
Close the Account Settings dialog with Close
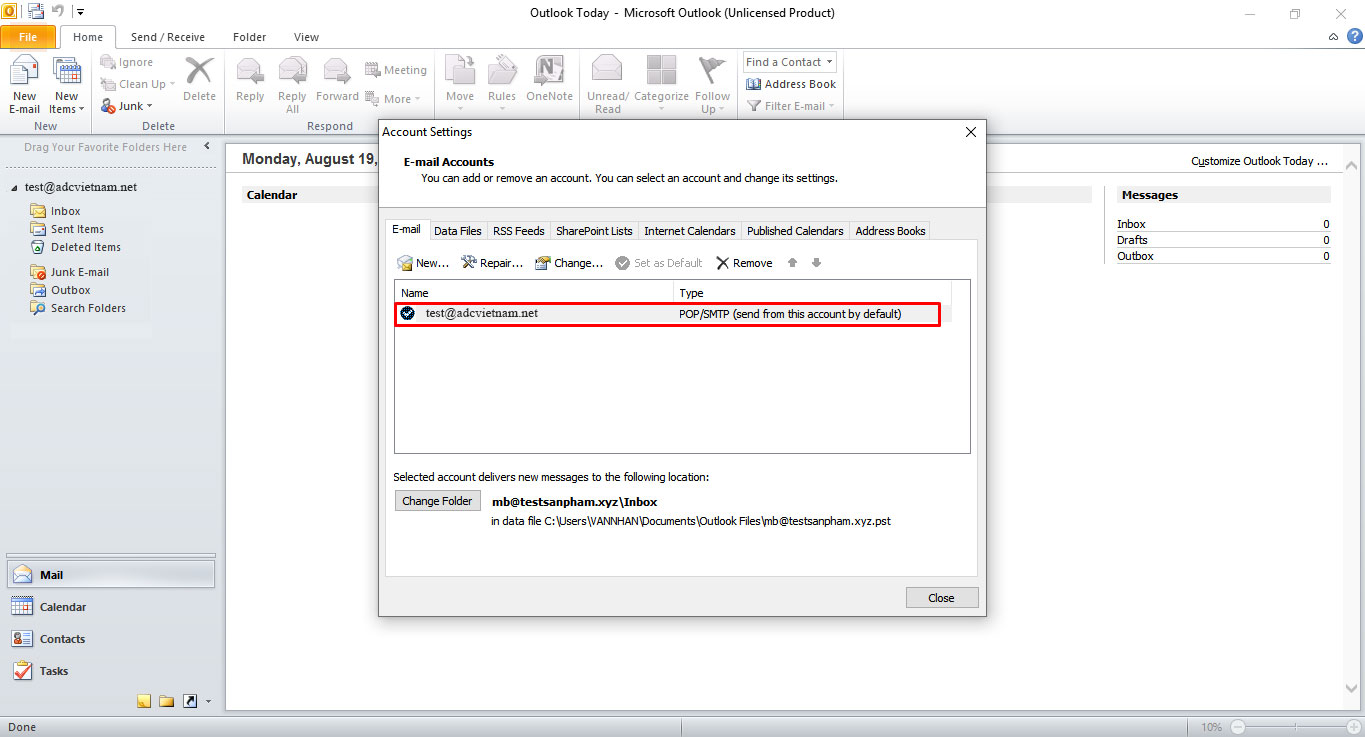point(941,598)
